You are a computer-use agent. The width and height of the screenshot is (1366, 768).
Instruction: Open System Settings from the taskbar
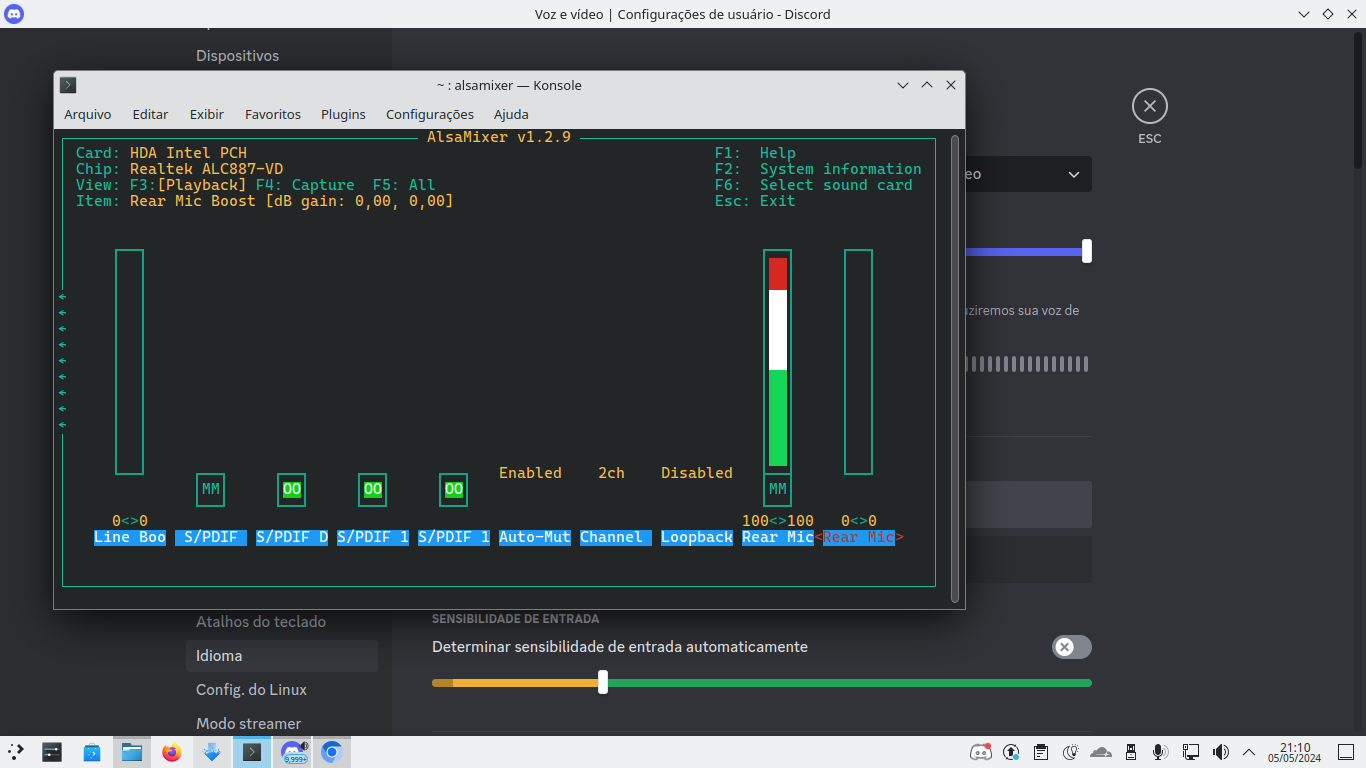[x=52, y=752]
